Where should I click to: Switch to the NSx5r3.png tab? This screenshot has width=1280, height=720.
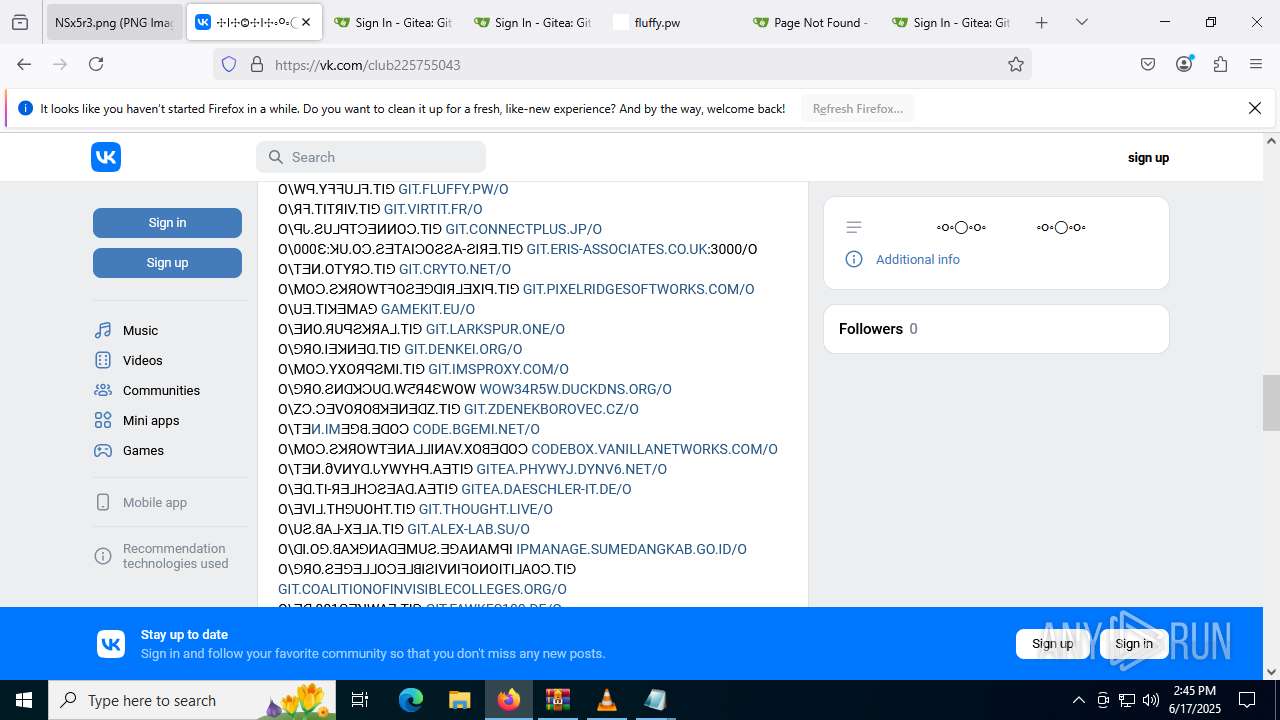[114, 22]
